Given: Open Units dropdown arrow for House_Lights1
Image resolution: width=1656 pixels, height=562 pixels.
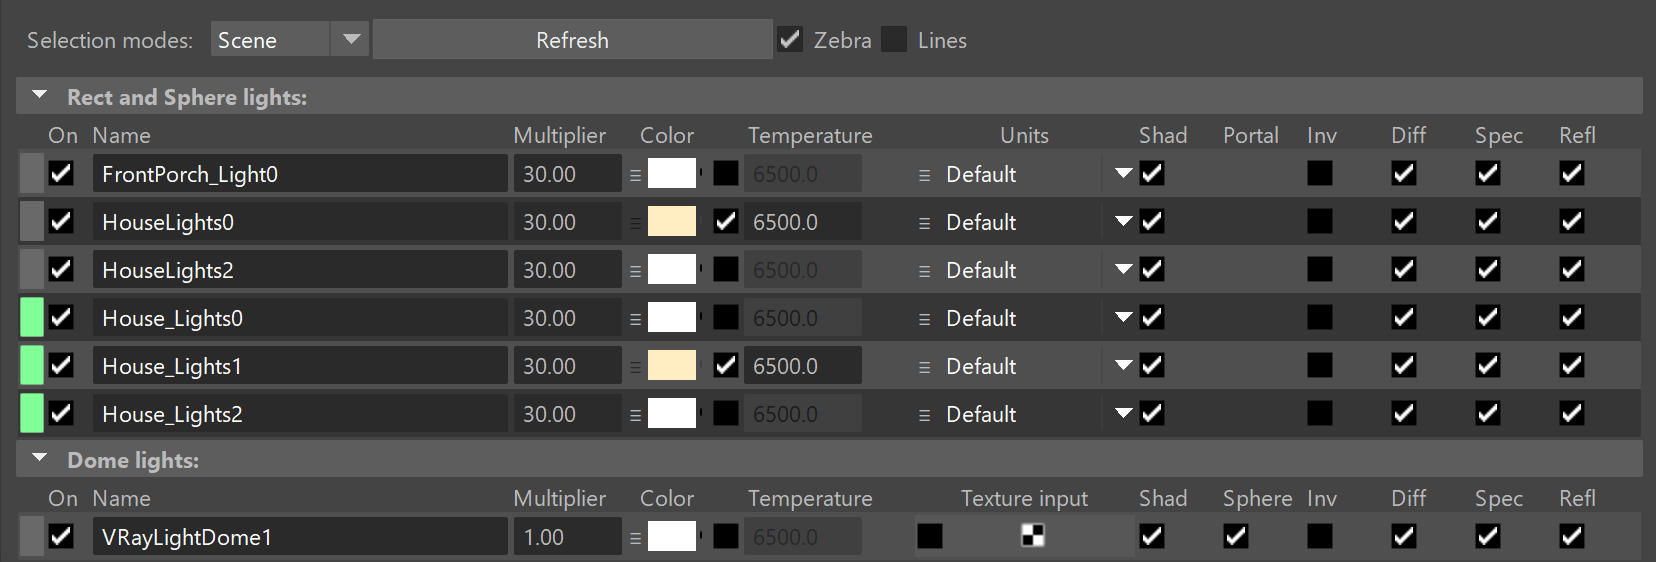Looking at the screenshot, I should 1123,365.
